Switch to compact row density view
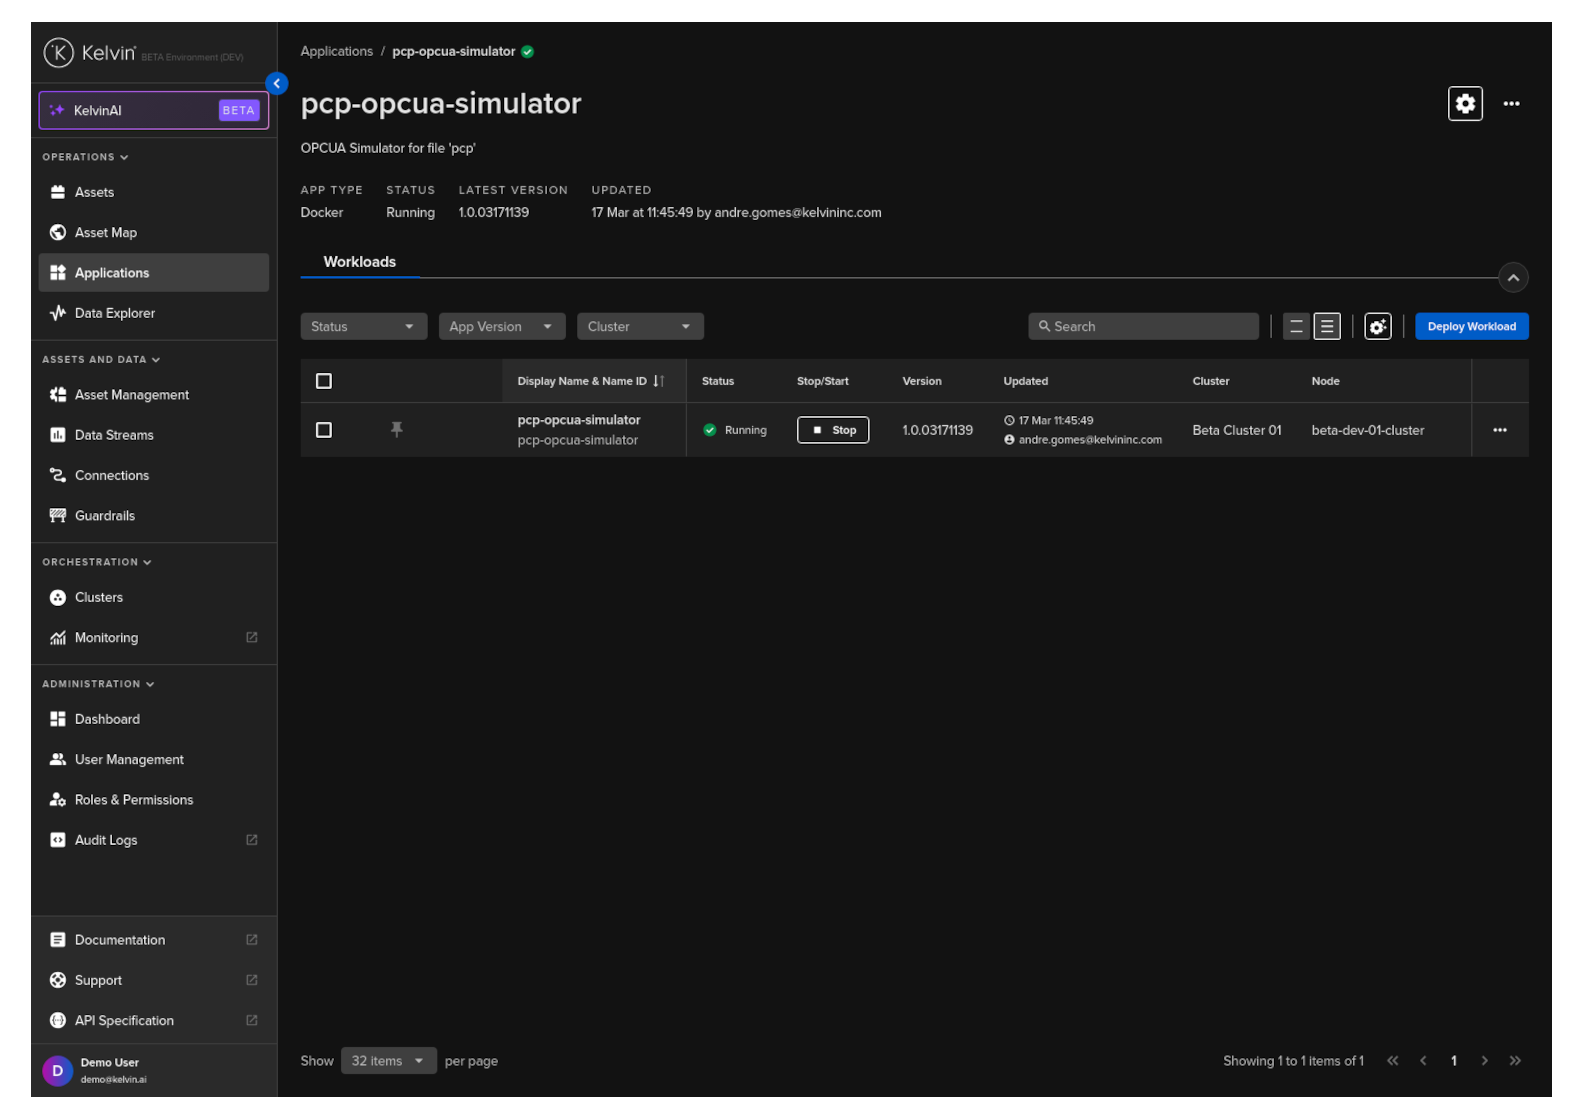 (1327, 327)
